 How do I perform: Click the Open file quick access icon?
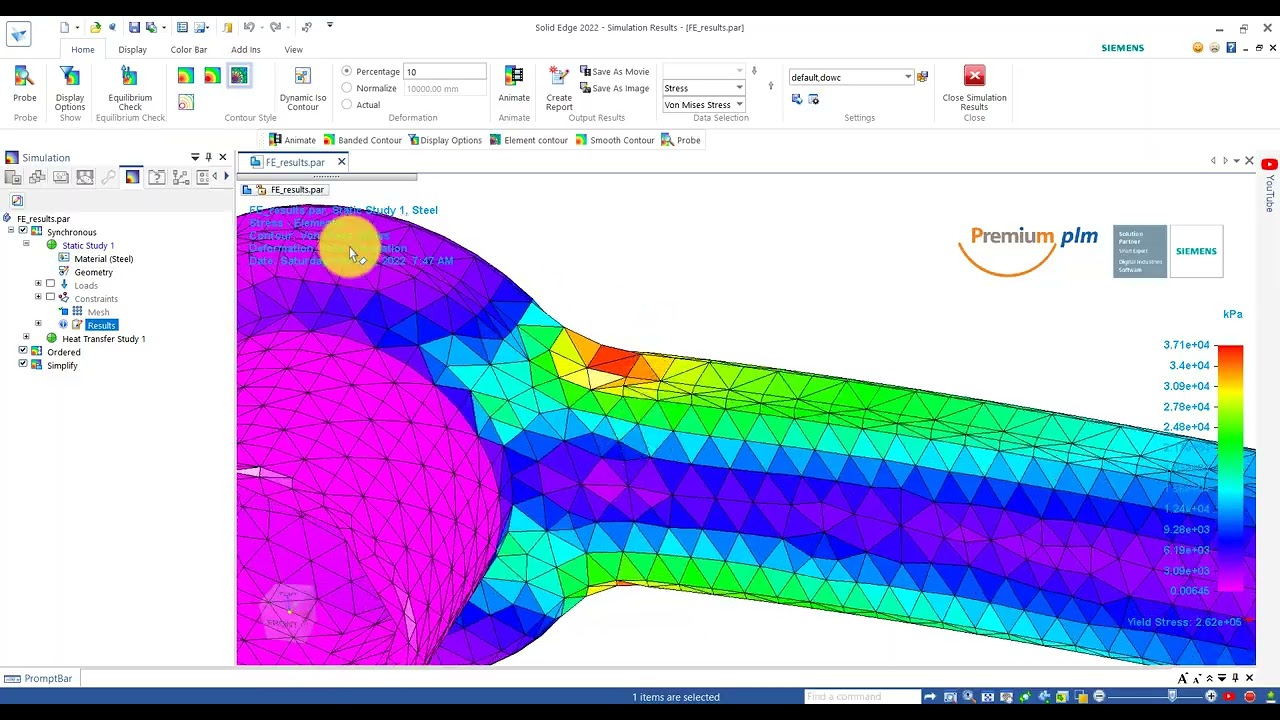click(95, 27)
